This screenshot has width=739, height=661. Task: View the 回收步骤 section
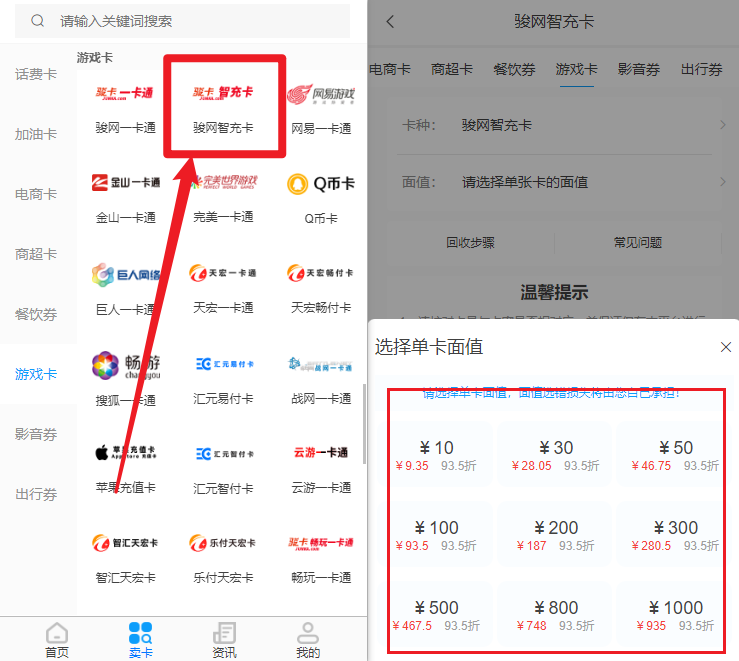coord(470,243)
